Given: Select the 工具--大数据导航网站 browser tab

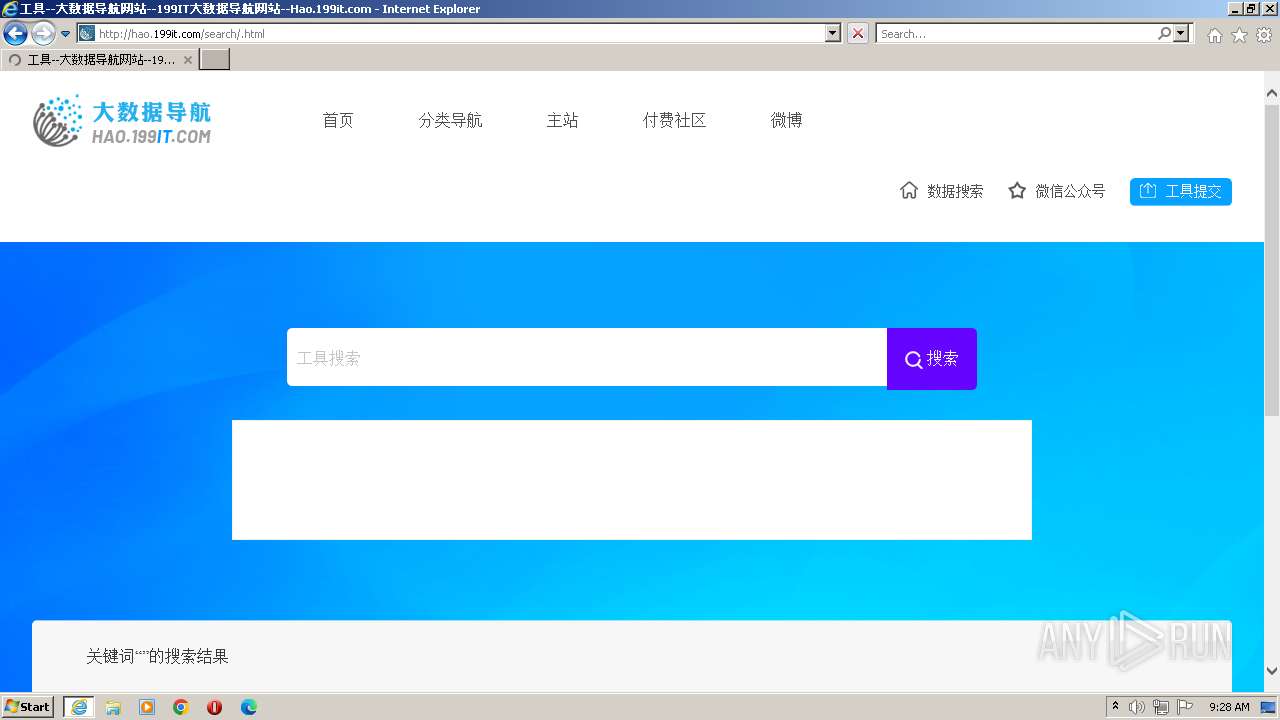Looking at the screenshot, I should click(100, 60).
